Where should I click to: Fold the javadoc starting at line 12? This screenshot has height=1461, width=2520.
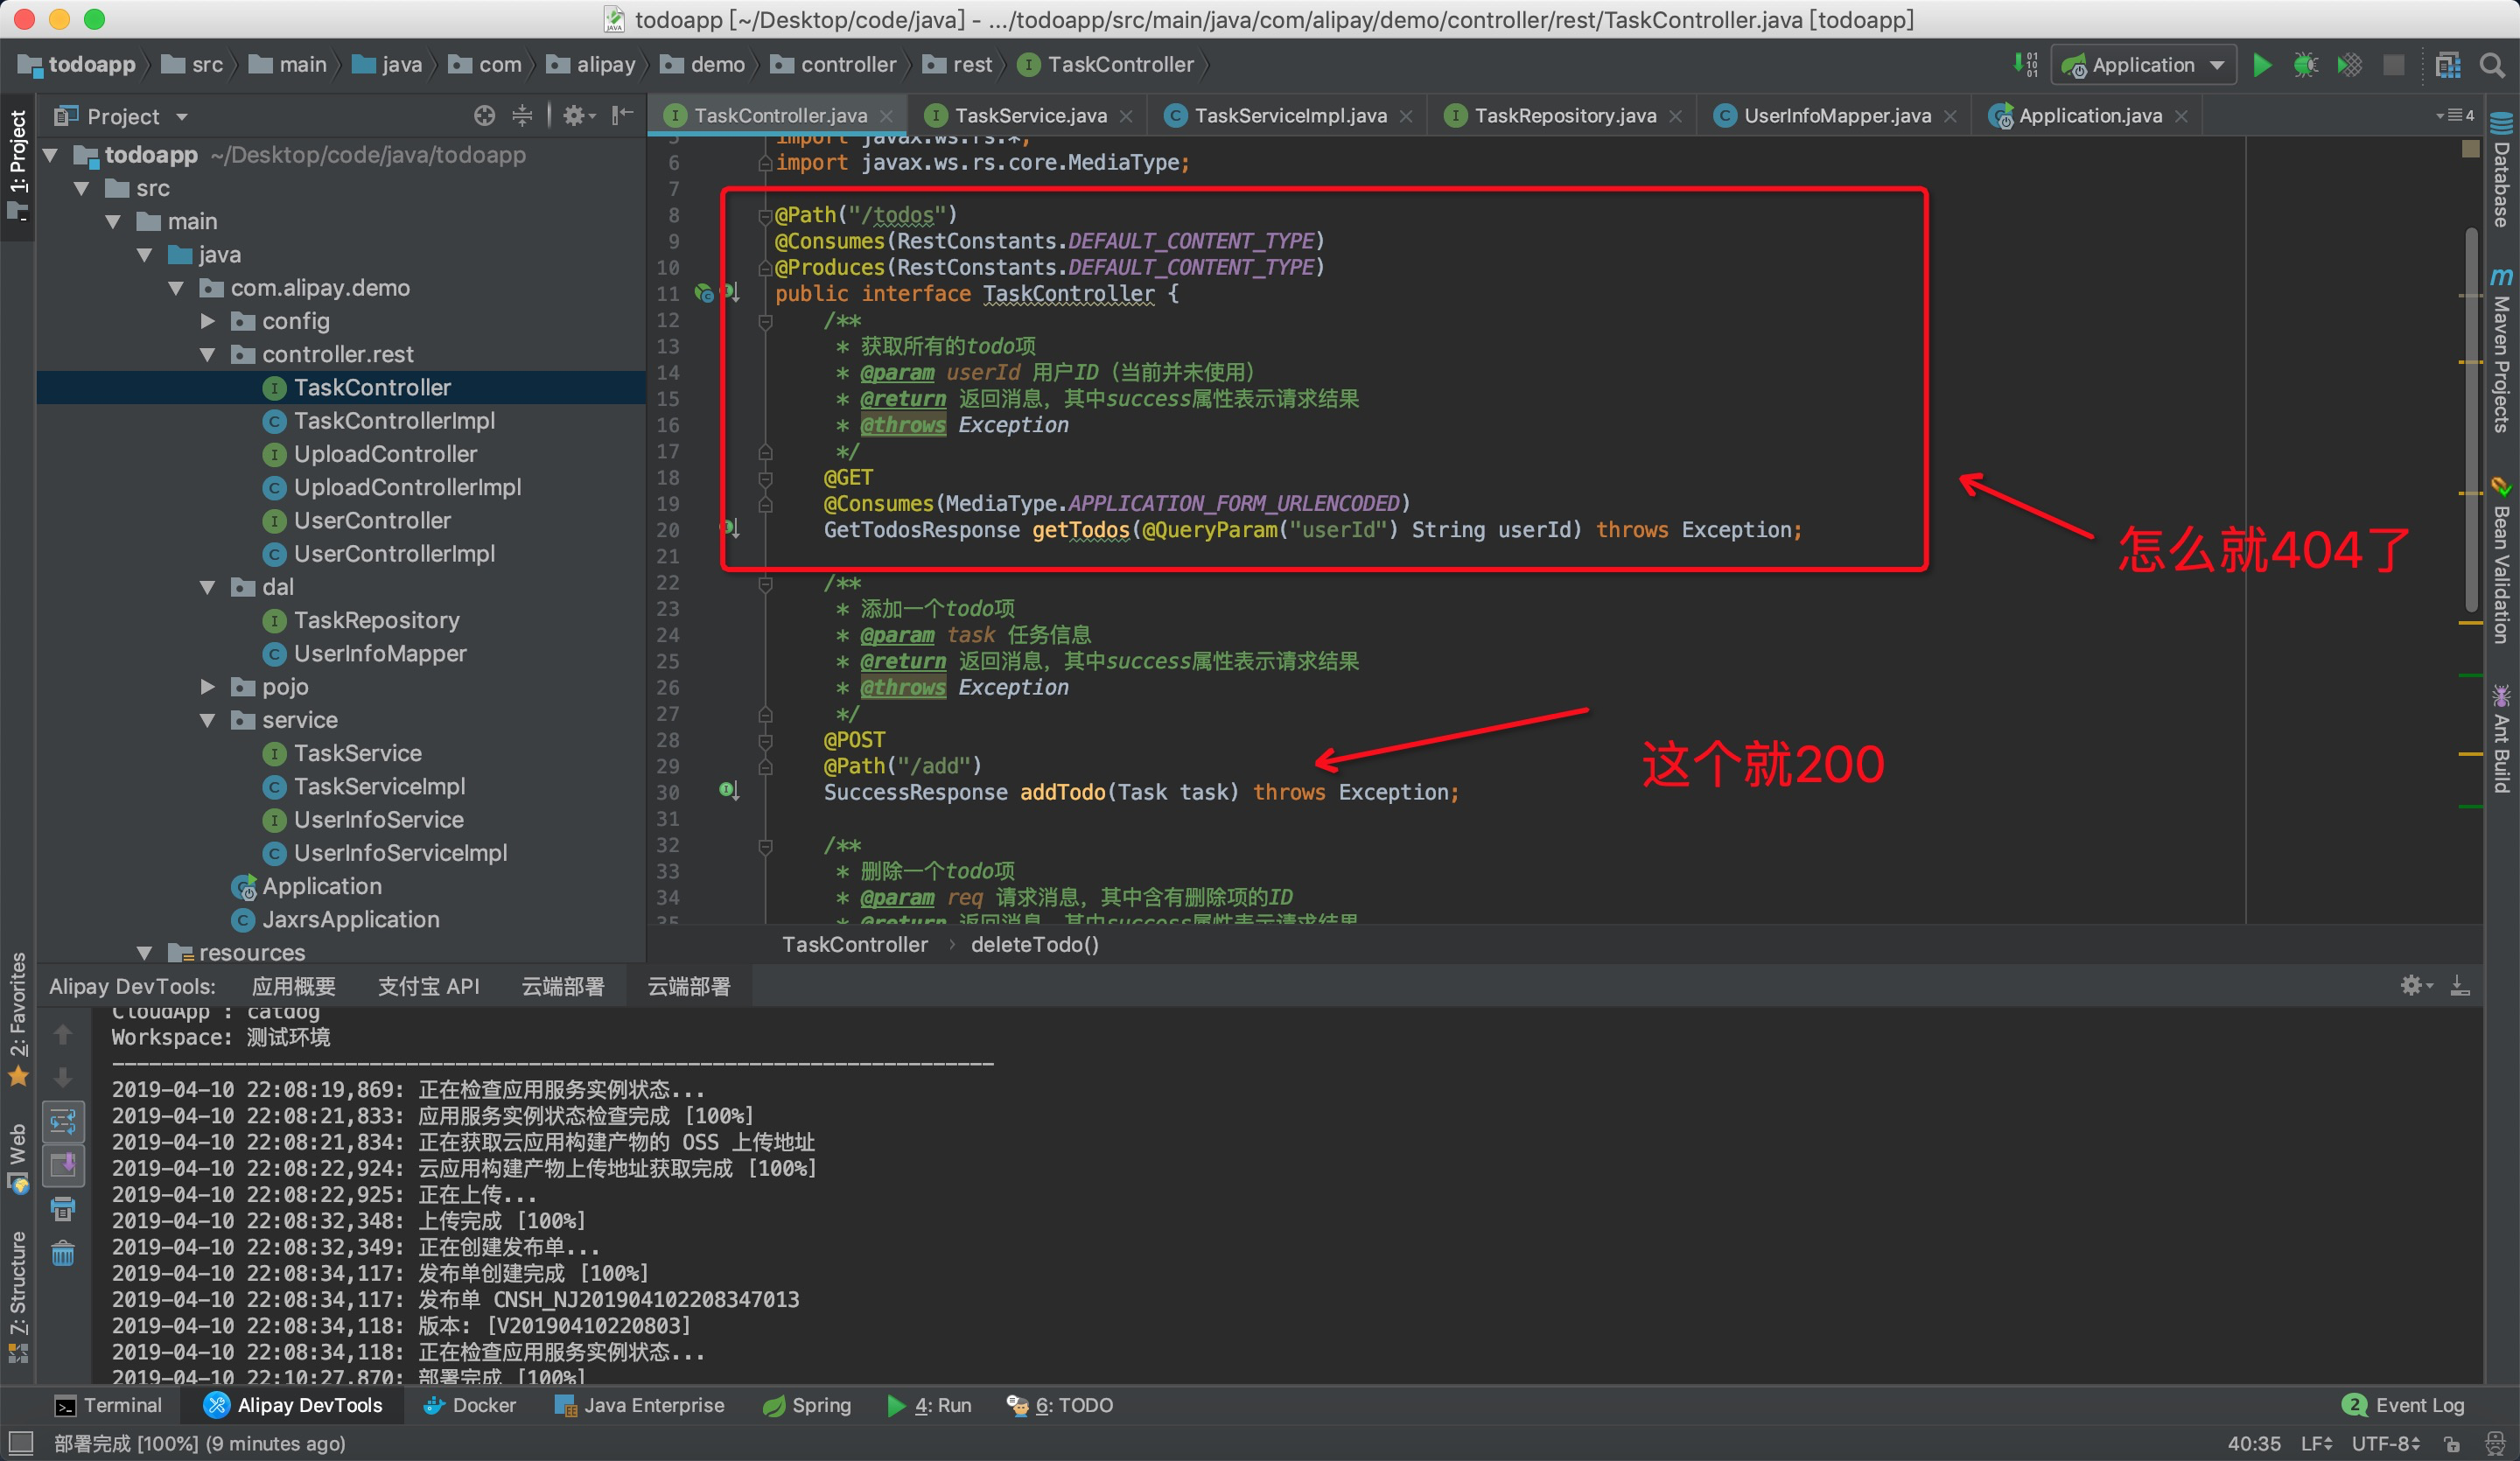point(765,321)
